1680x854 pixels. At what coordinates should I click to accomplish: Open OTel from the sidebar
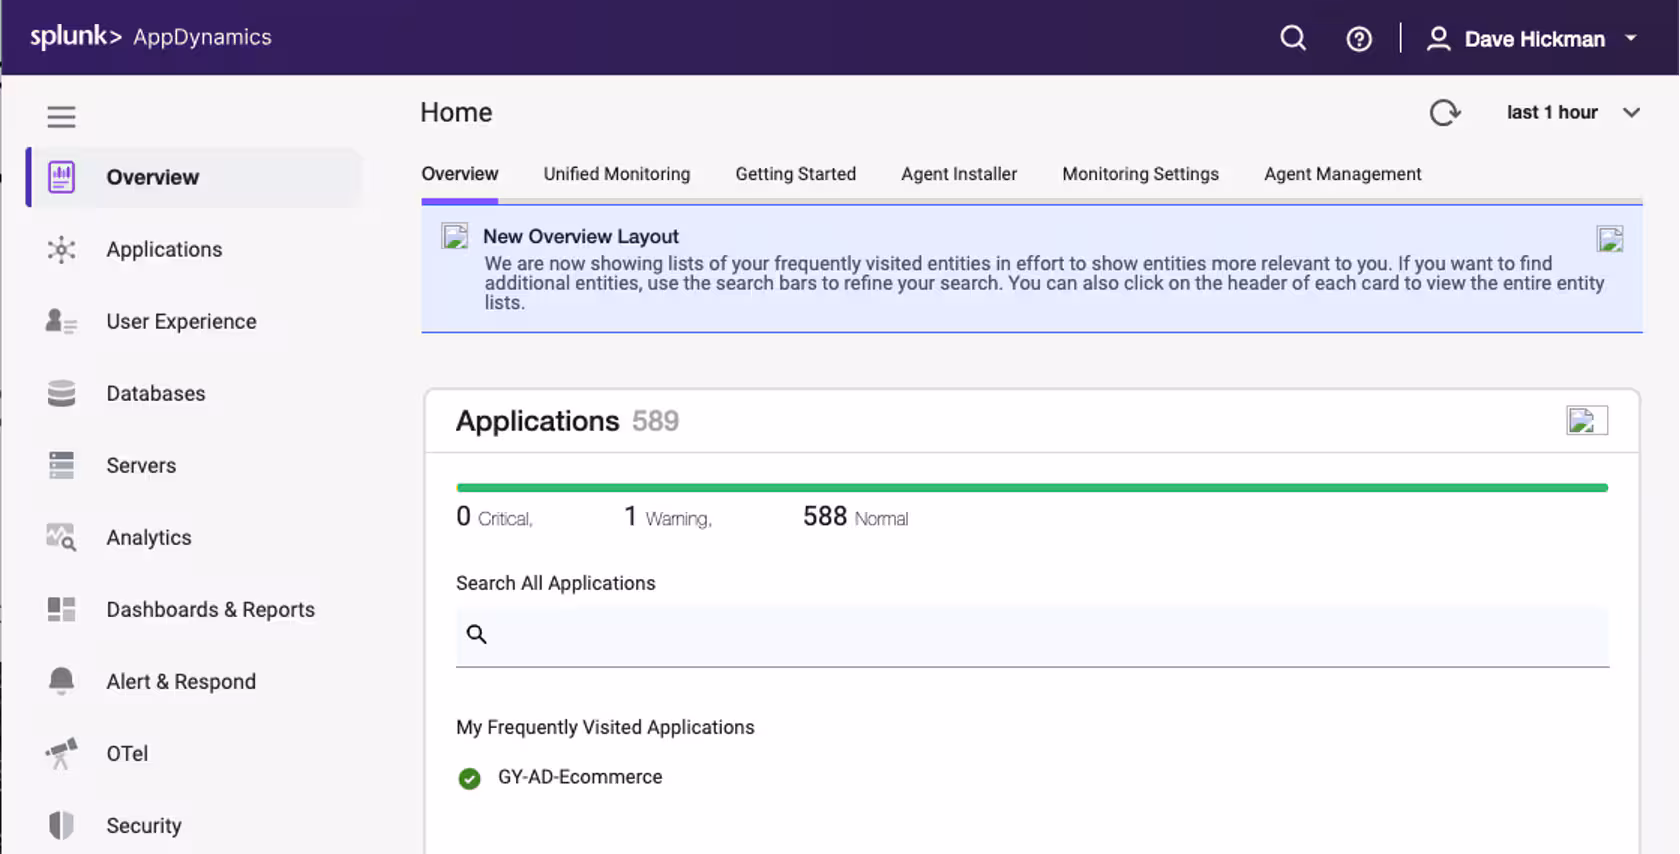(x=127, y=753)
